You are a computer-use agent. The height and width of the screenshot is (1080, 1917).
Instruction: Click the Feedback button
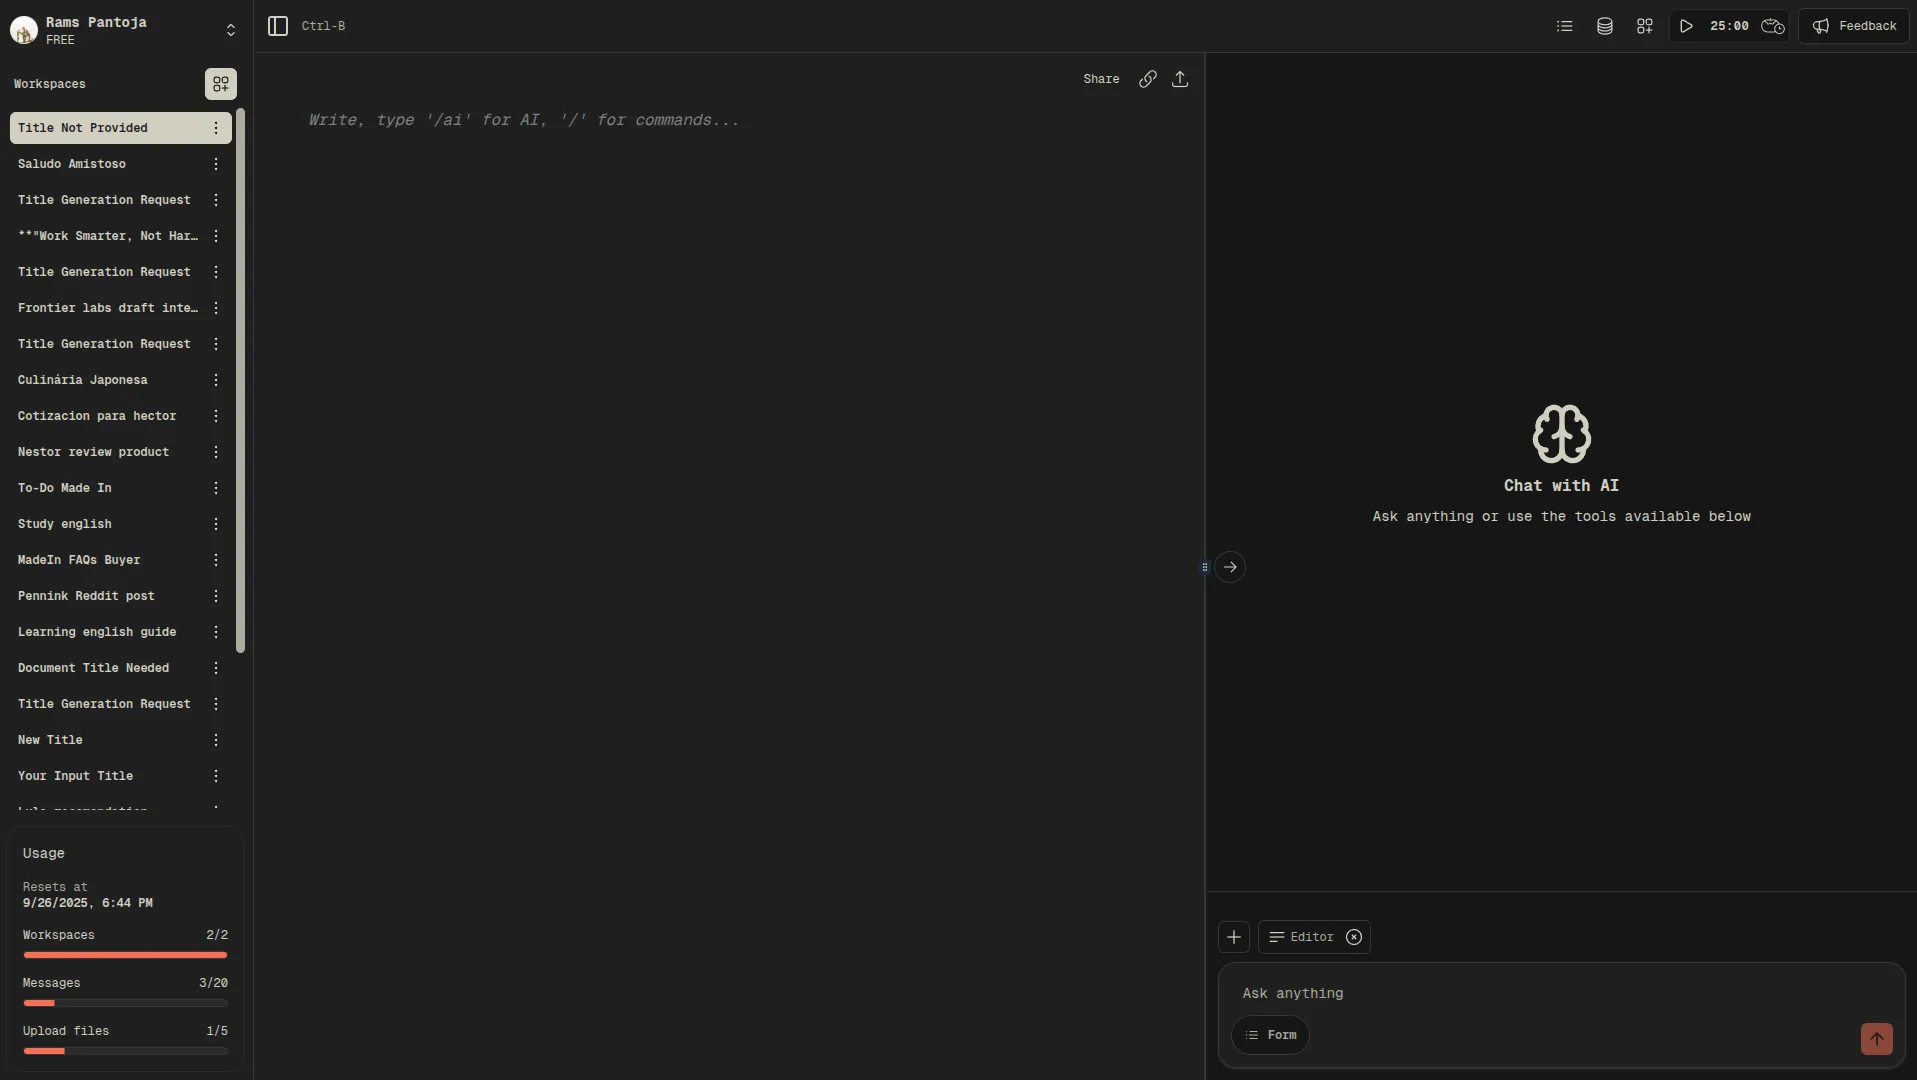(x=1853, y=26)
